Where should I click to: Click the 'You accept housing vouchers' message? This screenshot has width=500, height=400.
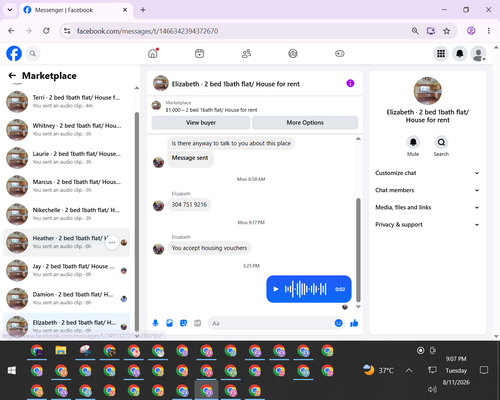click(209, 248)
